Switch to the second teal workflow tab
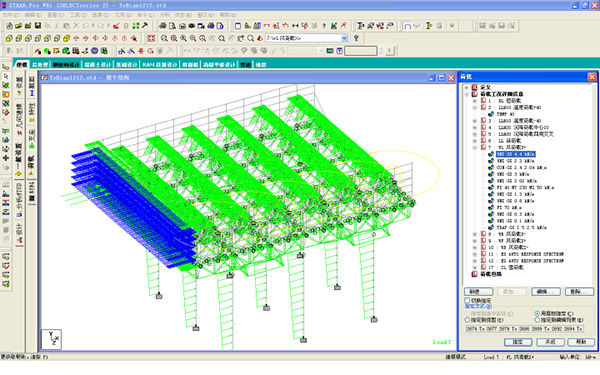This screenshot has height=375, width=600. tap(40, 65)
